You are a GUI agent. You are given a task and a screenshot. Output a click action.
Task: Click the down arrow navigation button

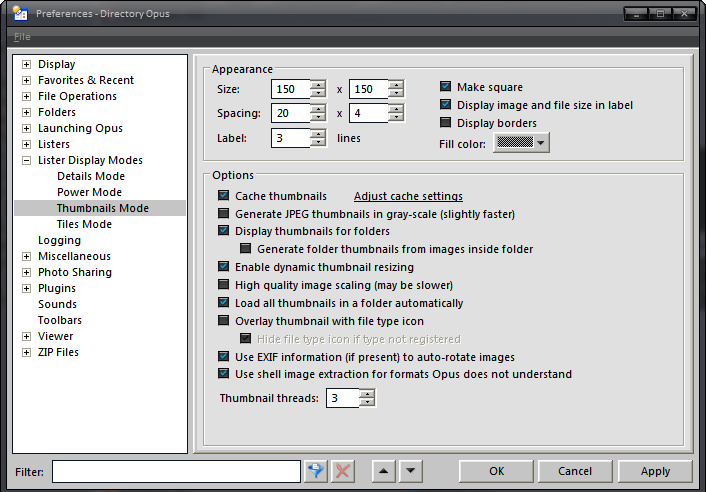pyautogui.click(x=411, y=471)
